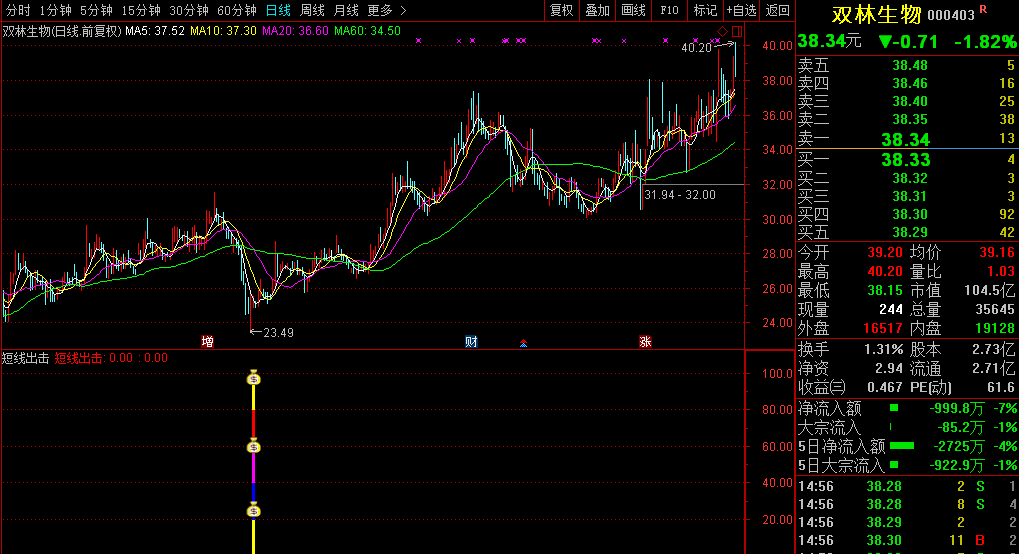
Task: Switch to the 60分钟 period tab
Action: click(237, 10)
